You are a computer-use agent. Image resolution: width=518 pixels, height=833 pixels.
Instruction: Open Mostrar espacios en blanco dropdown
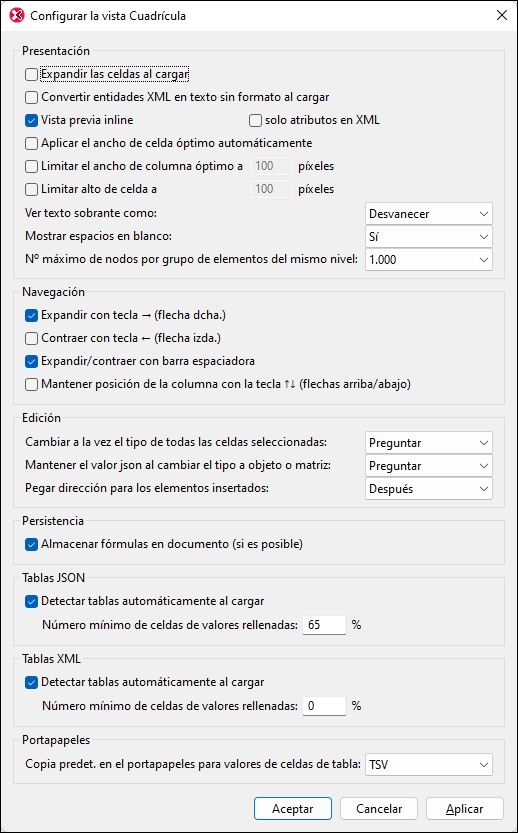click(x=429, y=236)
